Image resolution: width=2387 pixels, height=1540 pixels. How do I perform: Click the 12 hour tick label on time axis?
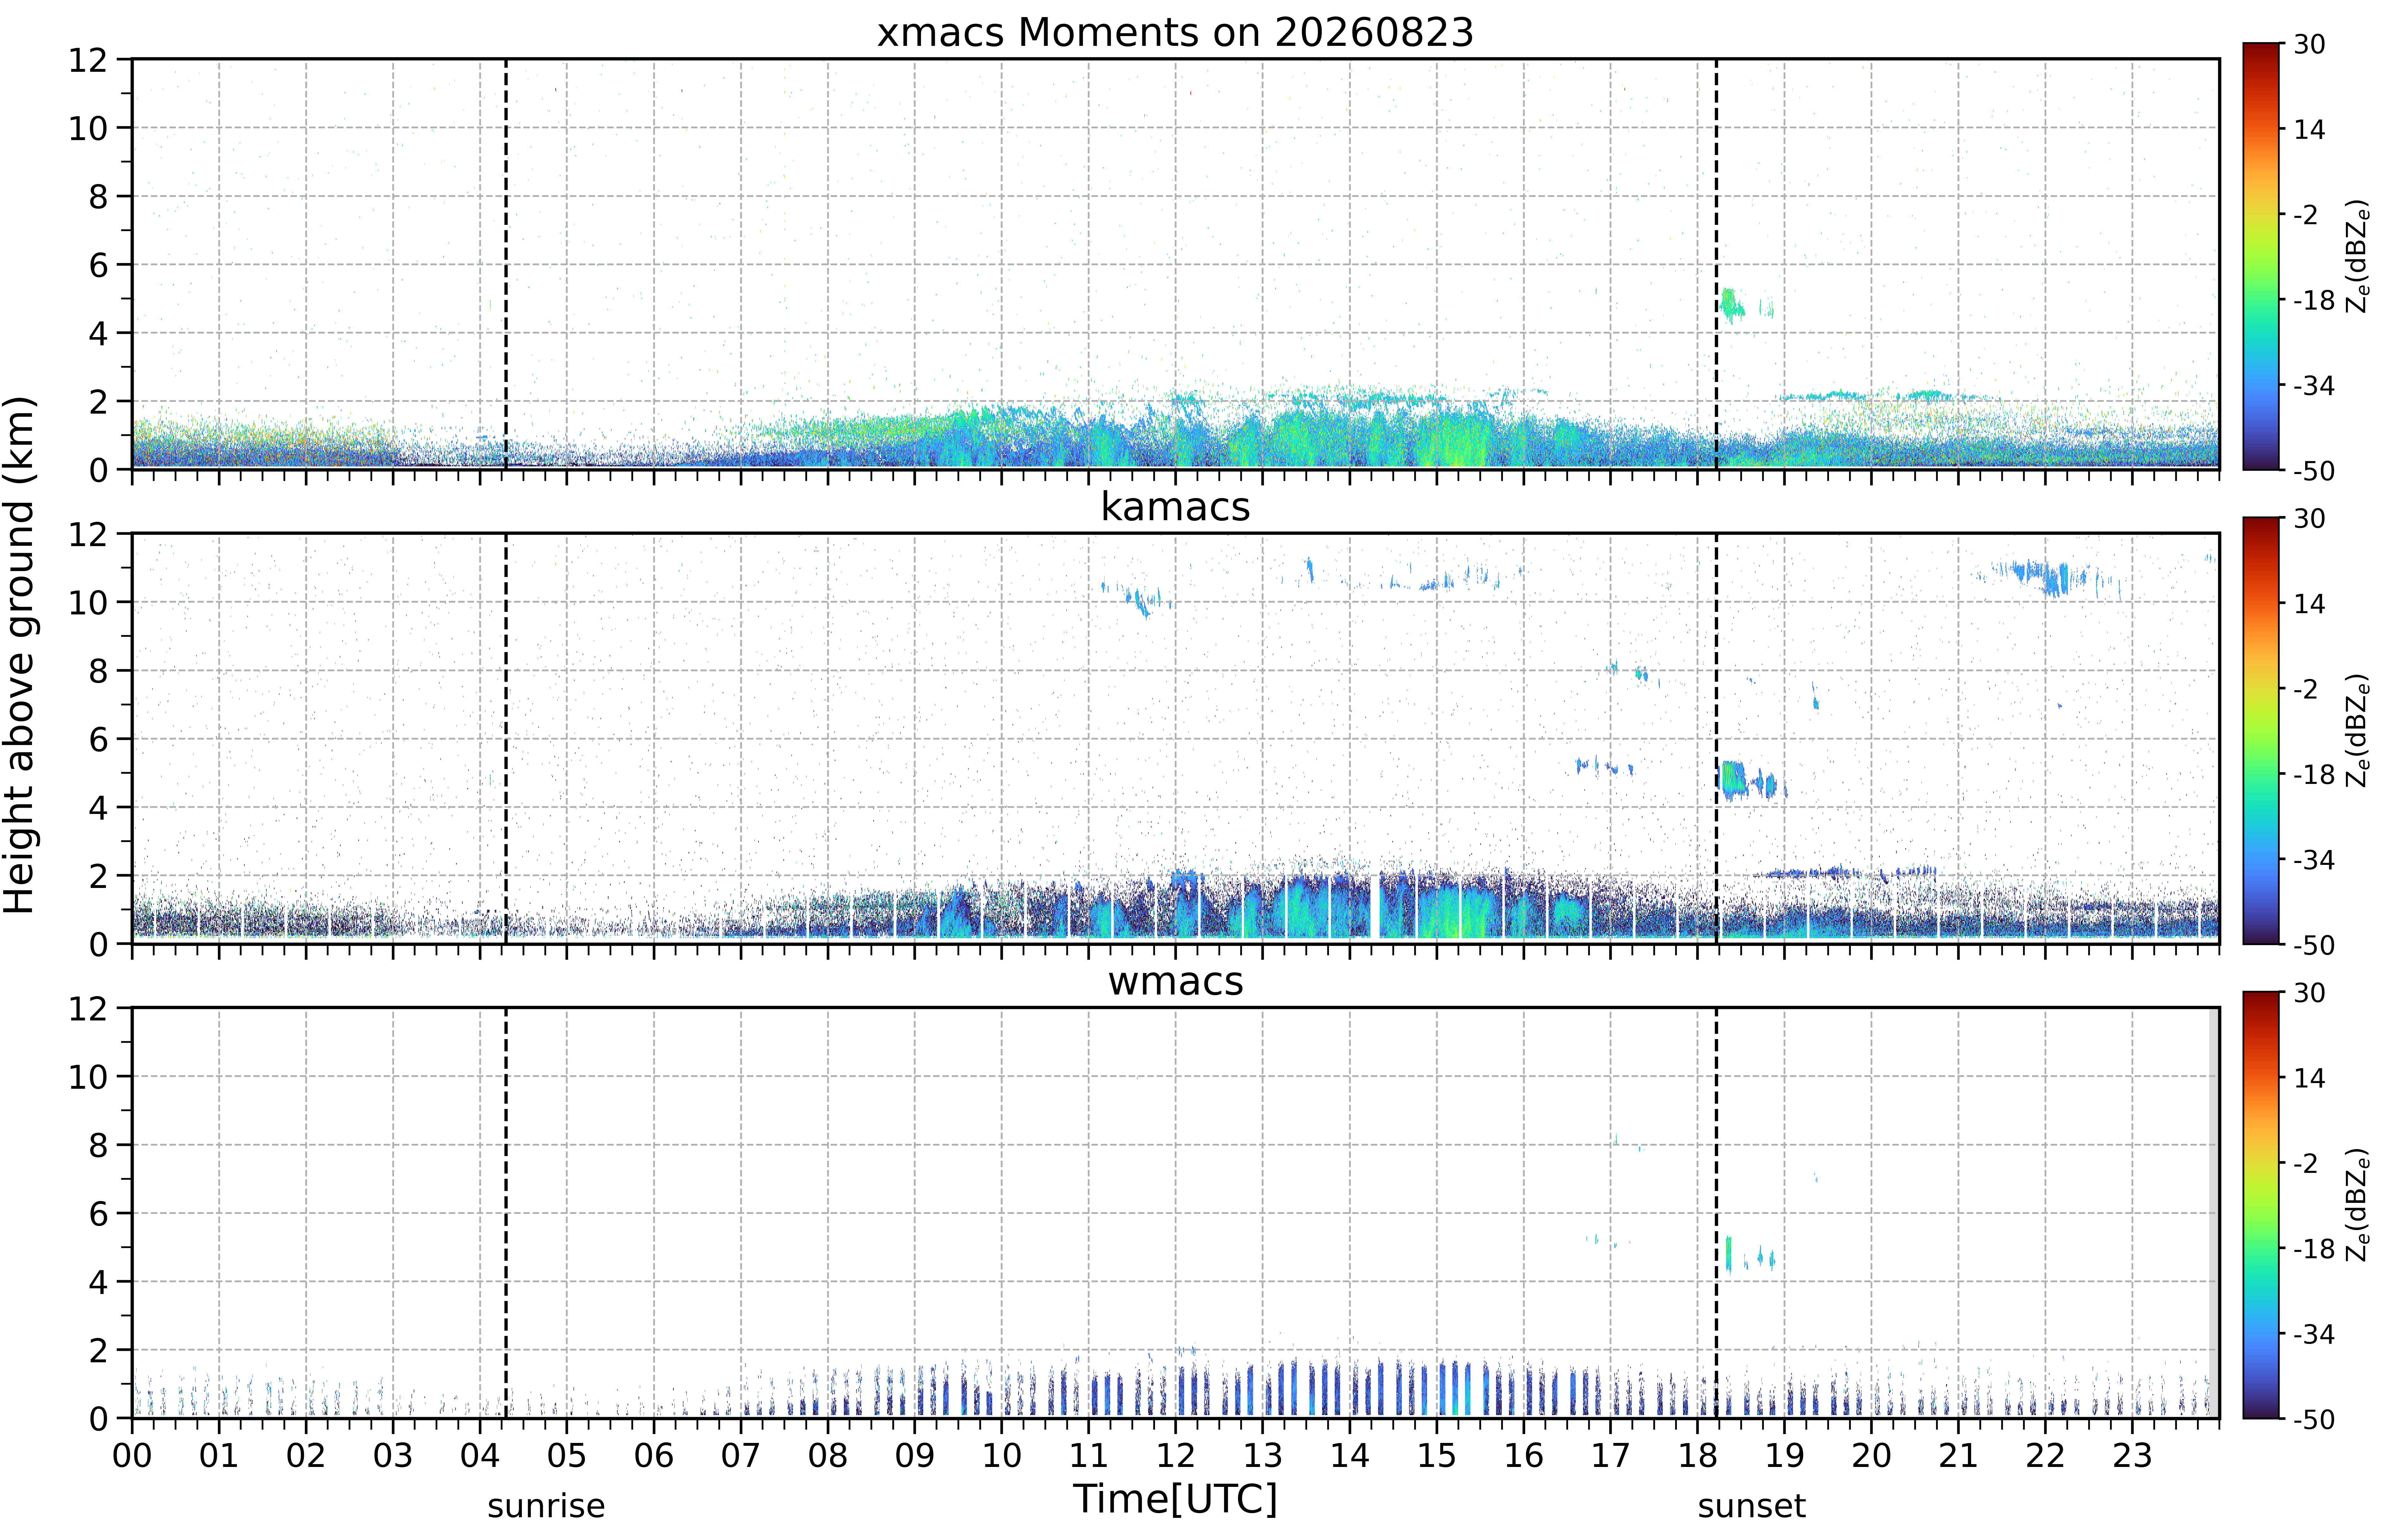pyautogui.click(x=1175, y=1455)
